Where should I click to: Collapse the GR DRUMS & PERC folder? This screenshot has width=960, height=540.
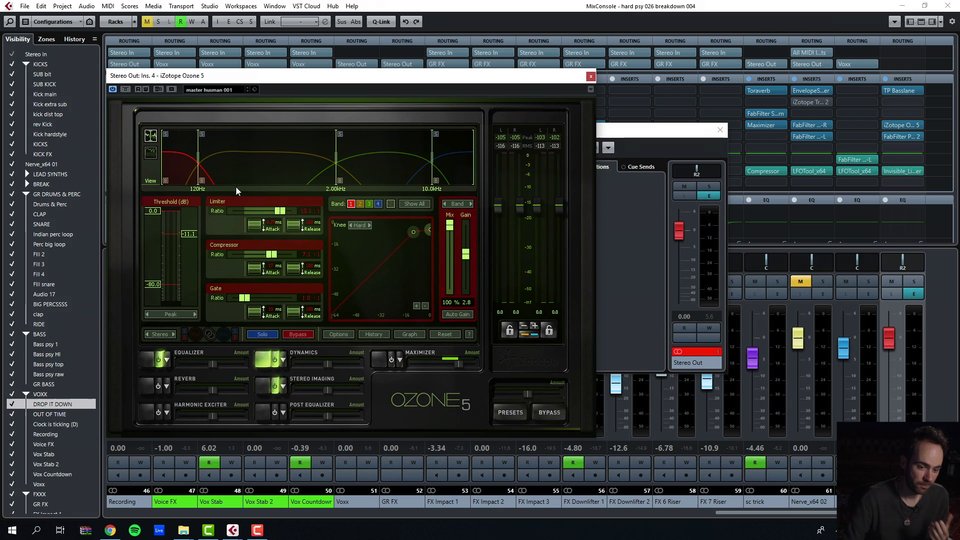click(26, 194)
